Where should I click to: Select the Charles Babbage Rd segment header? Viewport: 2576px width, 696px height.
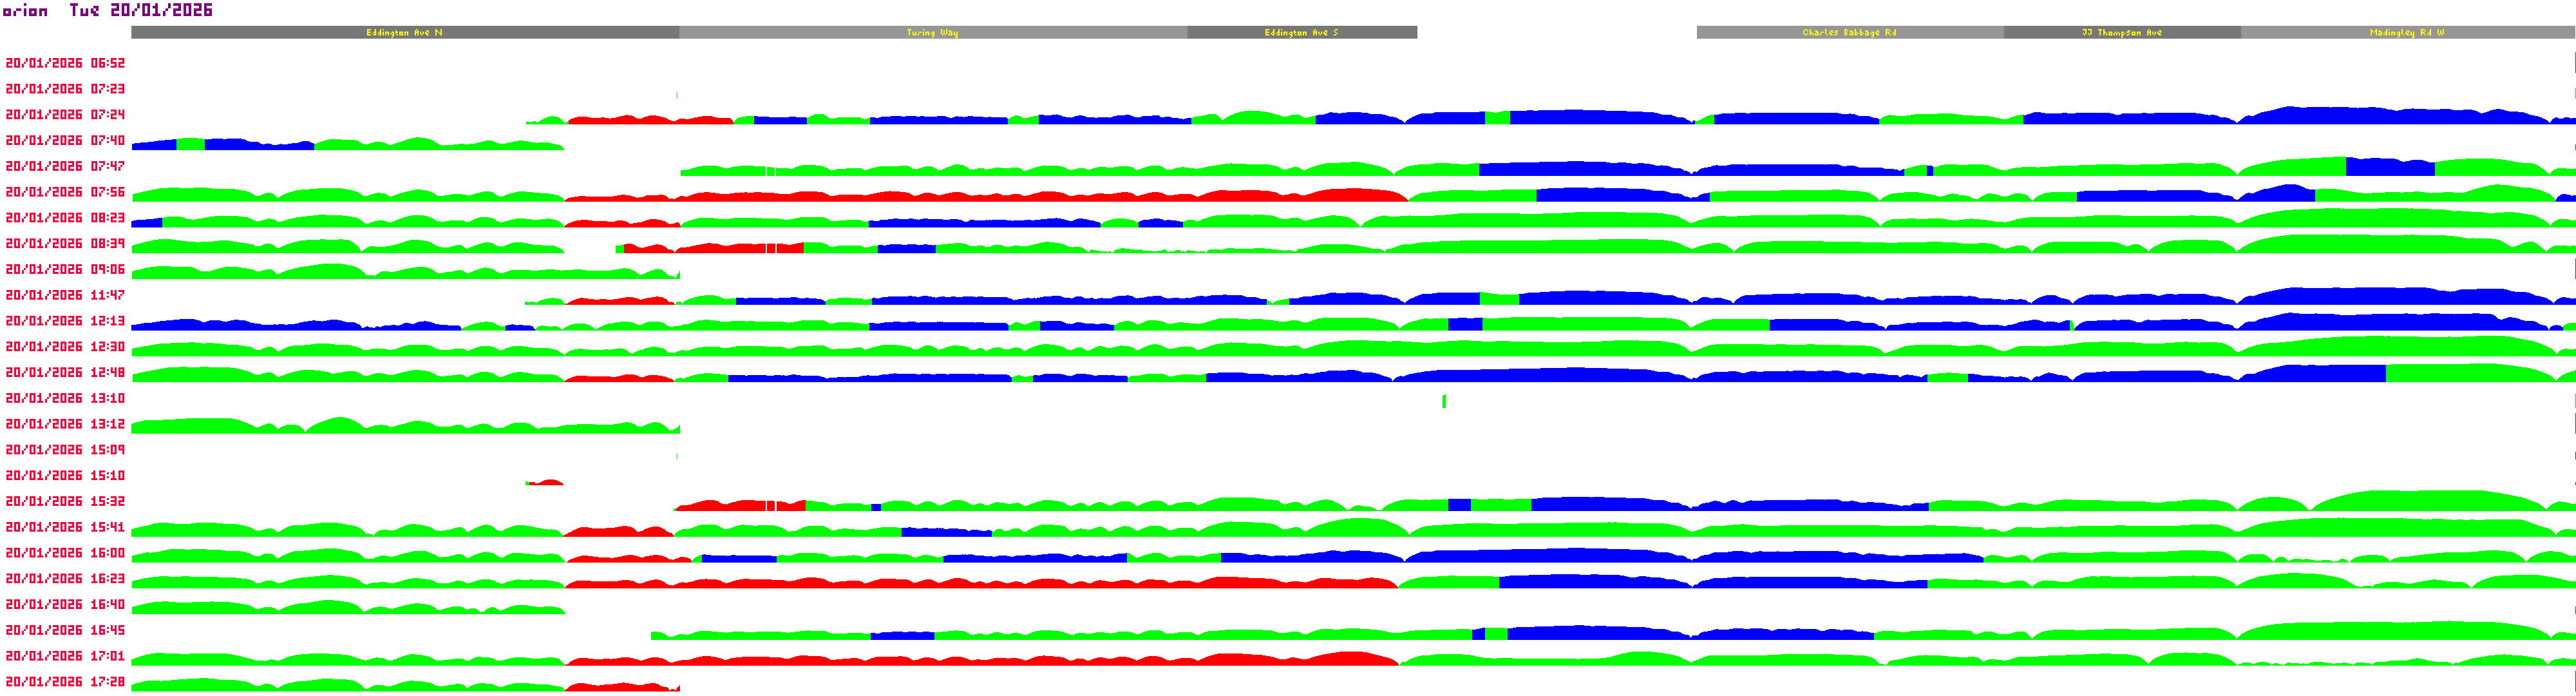(x=1849, y=32)
